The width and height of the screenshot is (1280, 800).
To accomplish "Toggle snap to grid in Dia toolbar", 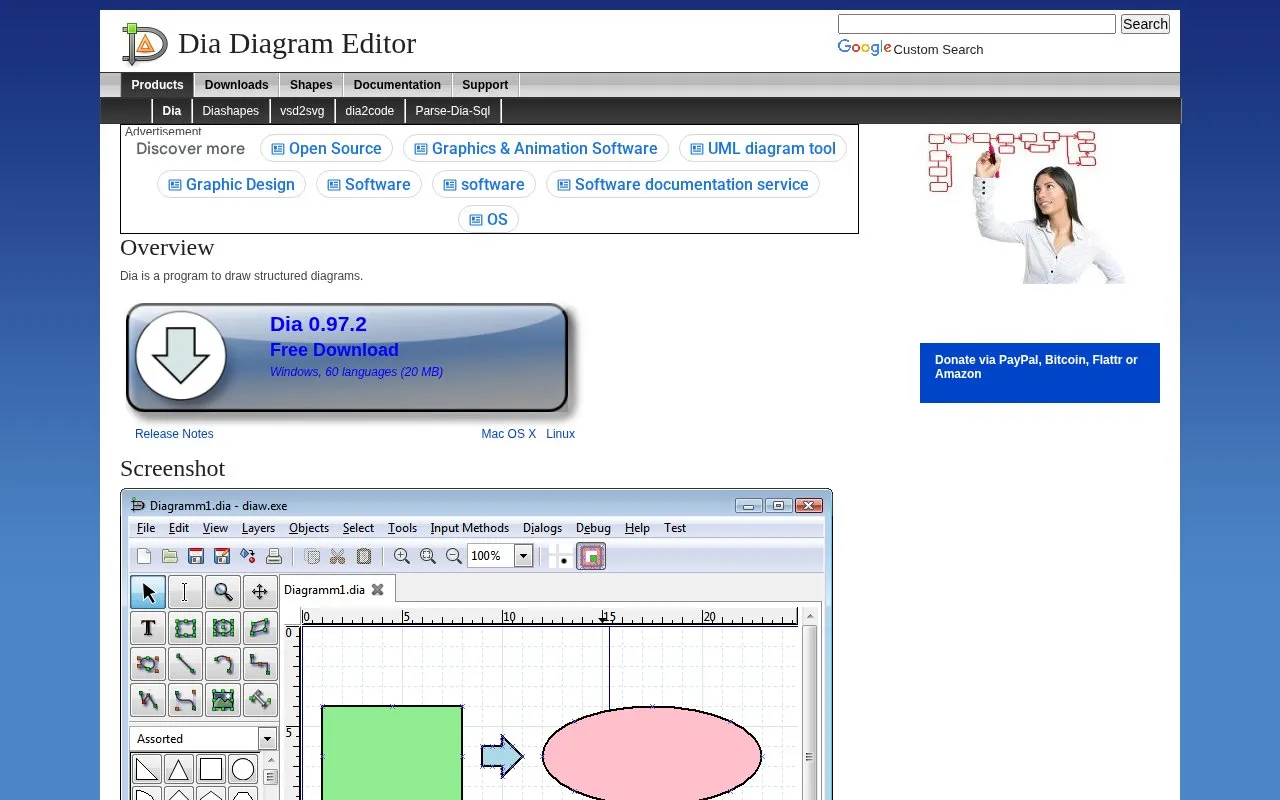I will 561,556.
